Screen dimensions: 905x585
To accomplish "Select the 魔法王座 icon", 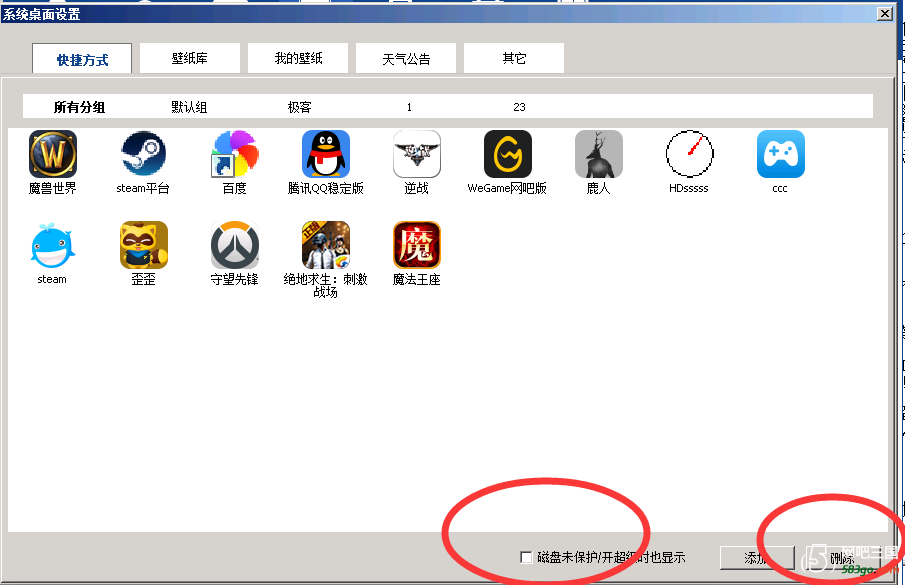I will coord(417,245).
